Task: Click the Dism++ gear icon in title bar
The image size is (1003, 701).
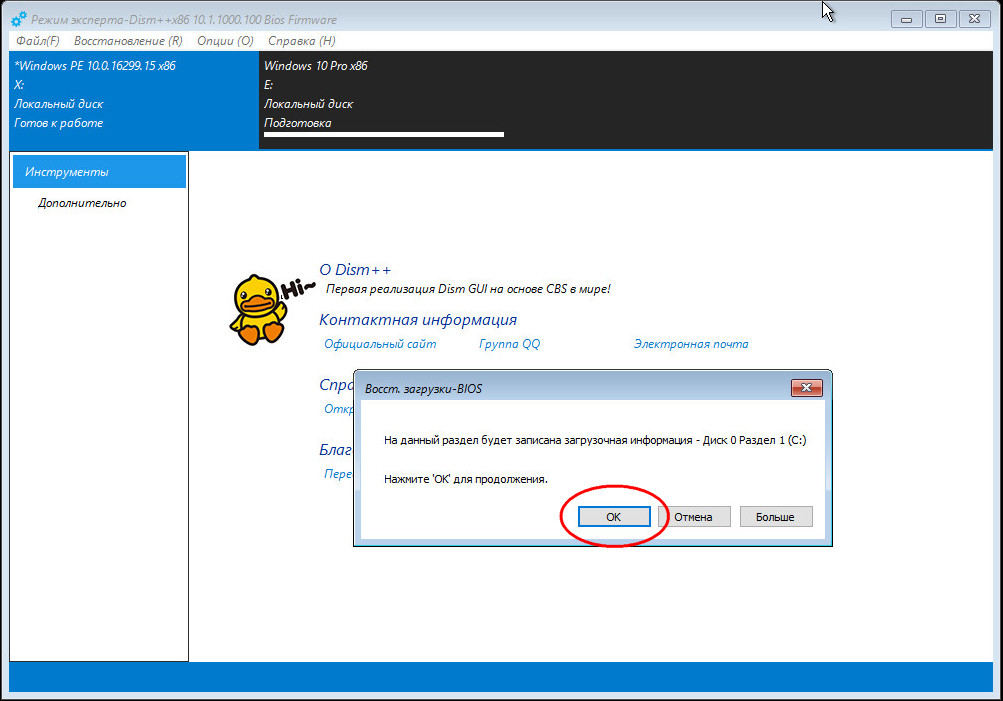Action: (x=19, y=19)
